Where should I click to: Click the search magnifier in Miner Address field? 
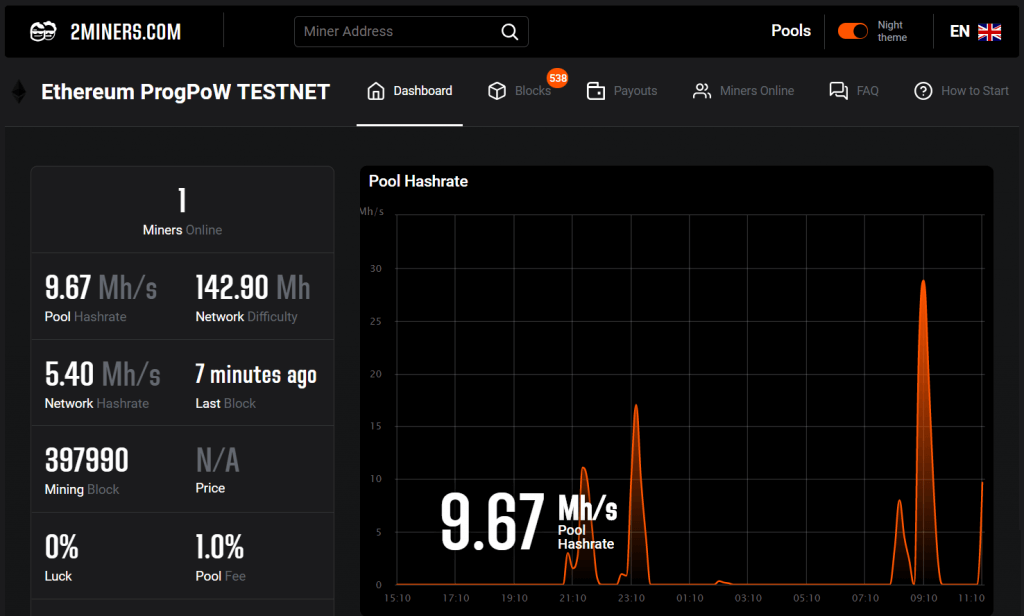(x=509, y=31)
